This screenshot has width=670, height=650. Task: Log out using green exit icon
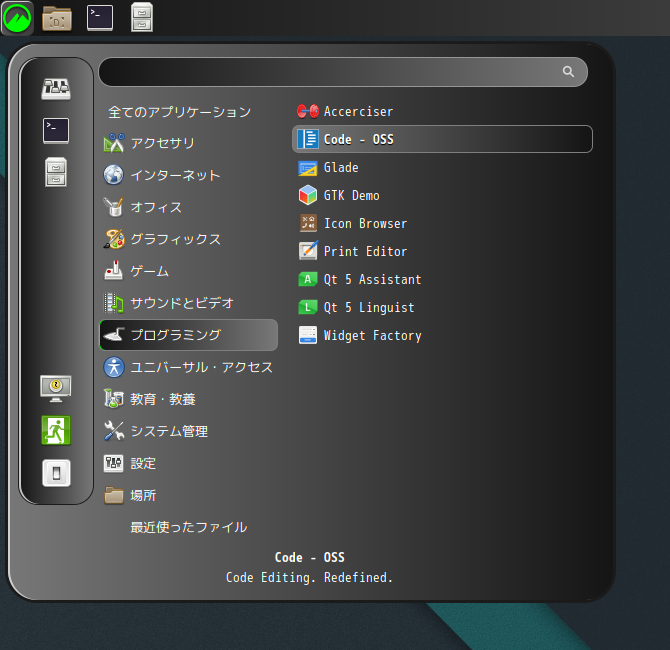tap(56, 430)
